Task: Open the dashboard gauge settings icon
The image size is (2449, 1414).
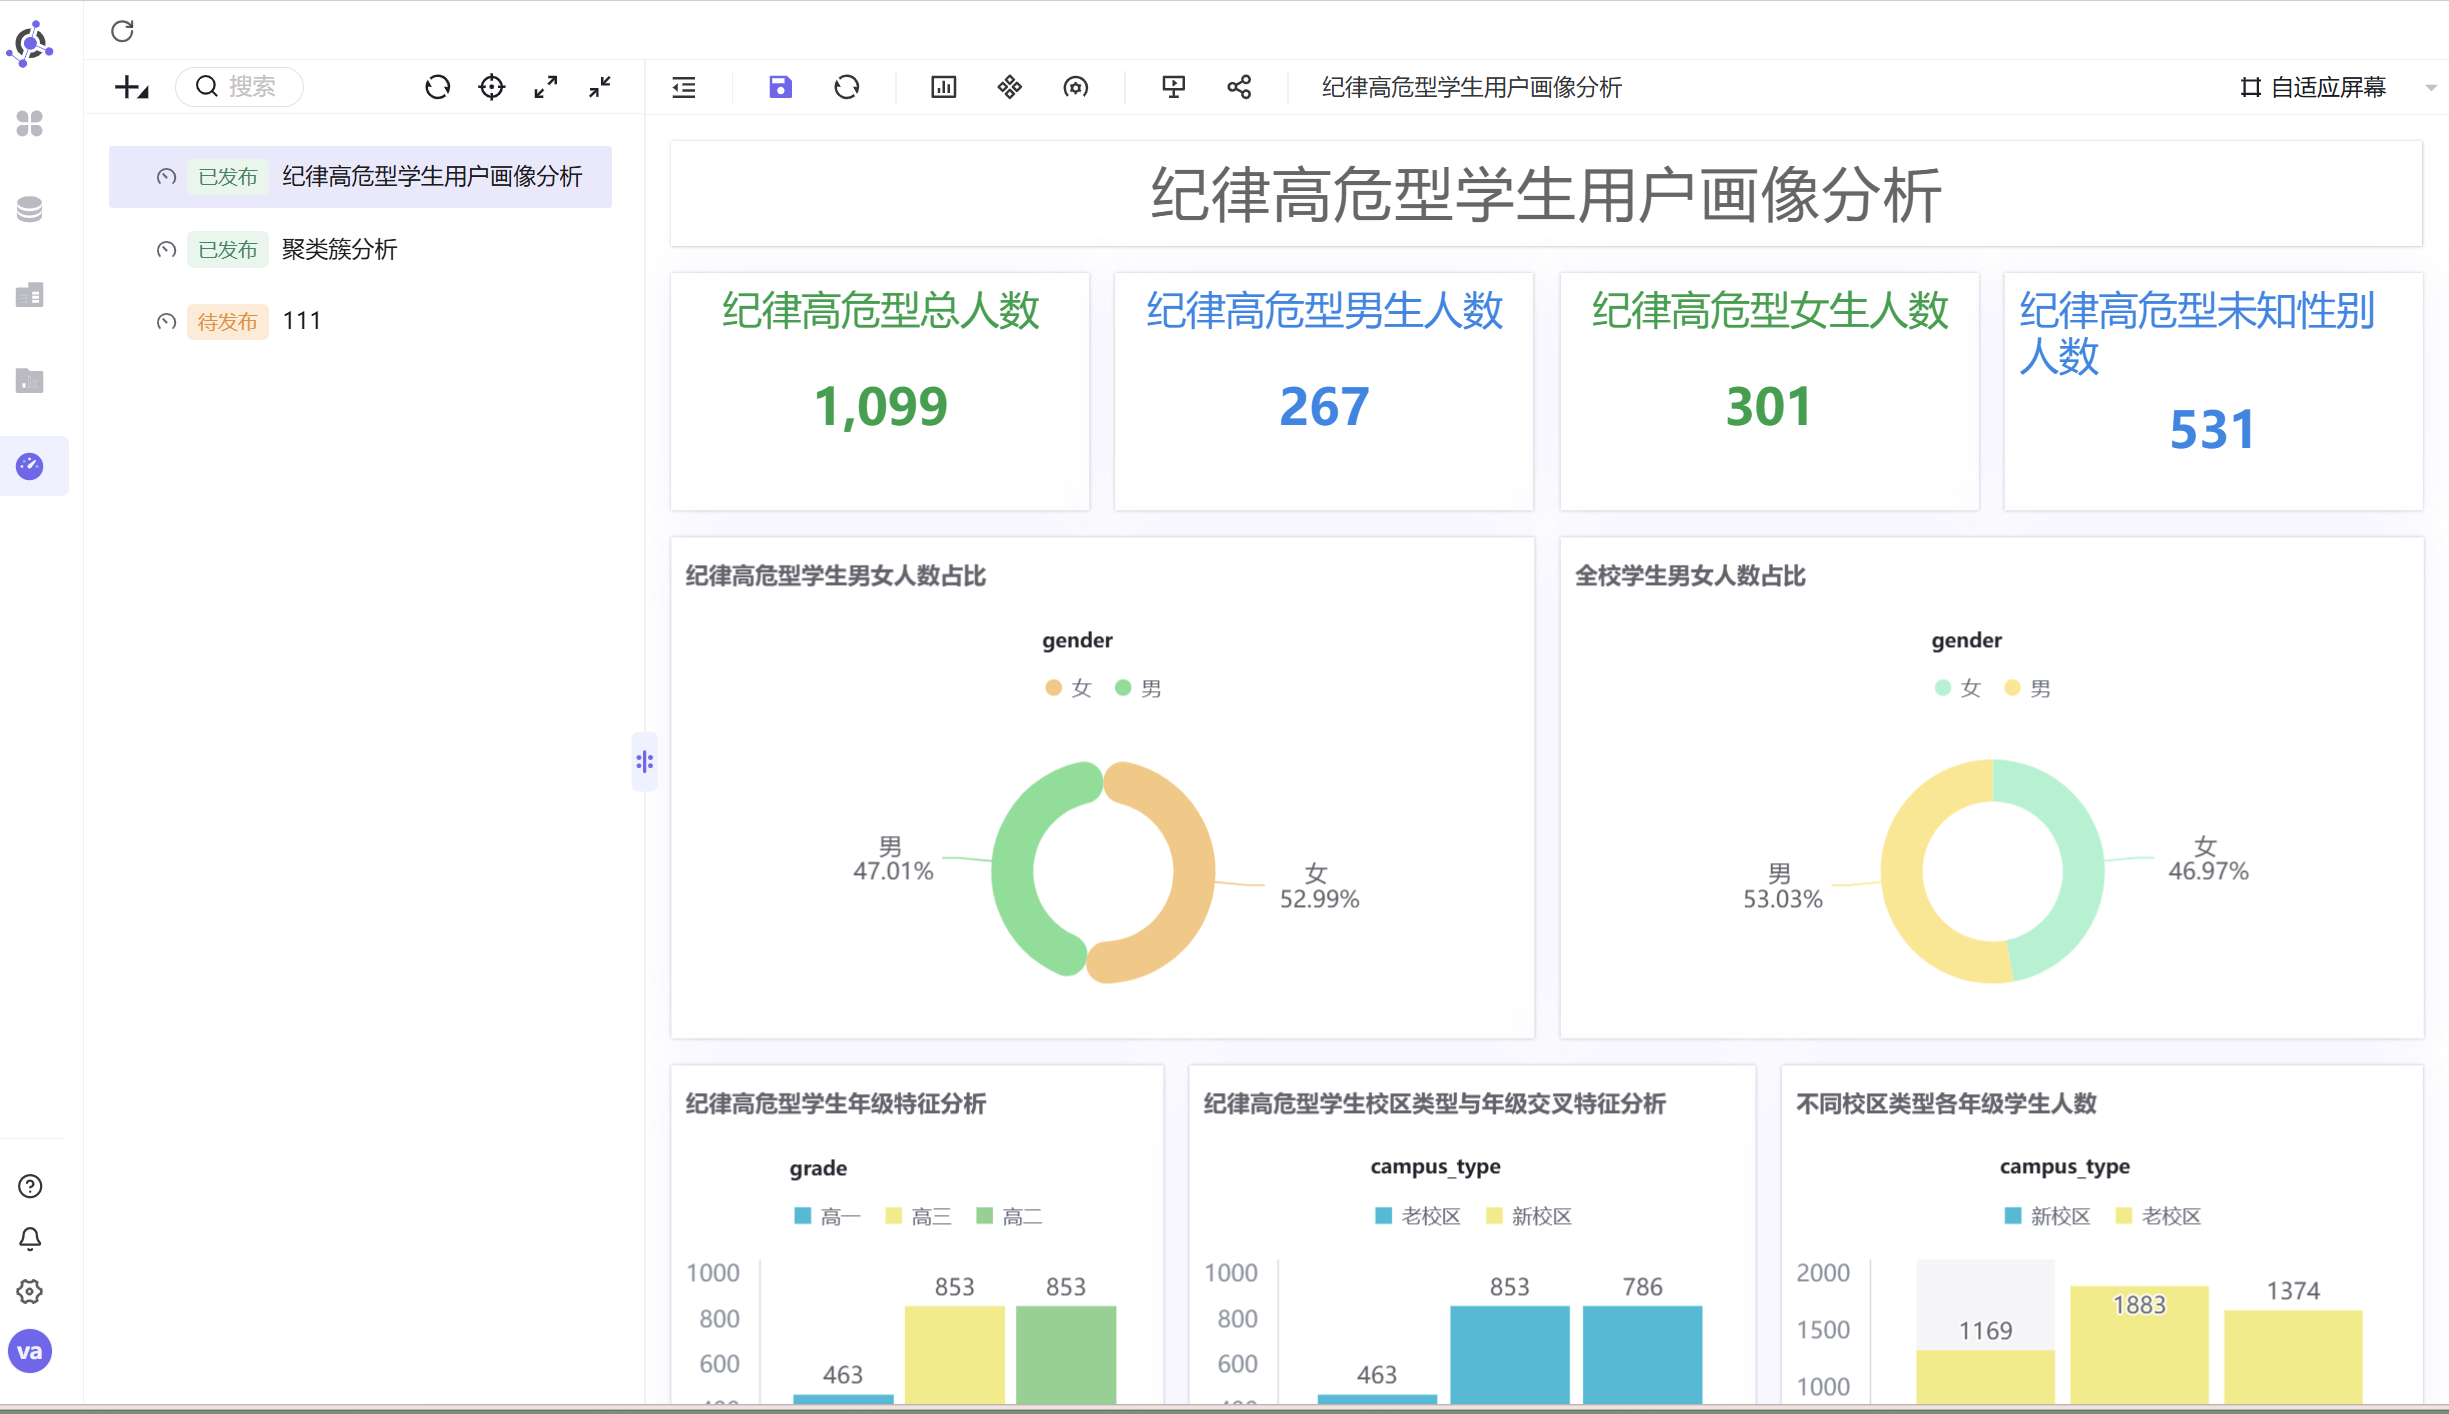Action: (x=1075, y=87)
